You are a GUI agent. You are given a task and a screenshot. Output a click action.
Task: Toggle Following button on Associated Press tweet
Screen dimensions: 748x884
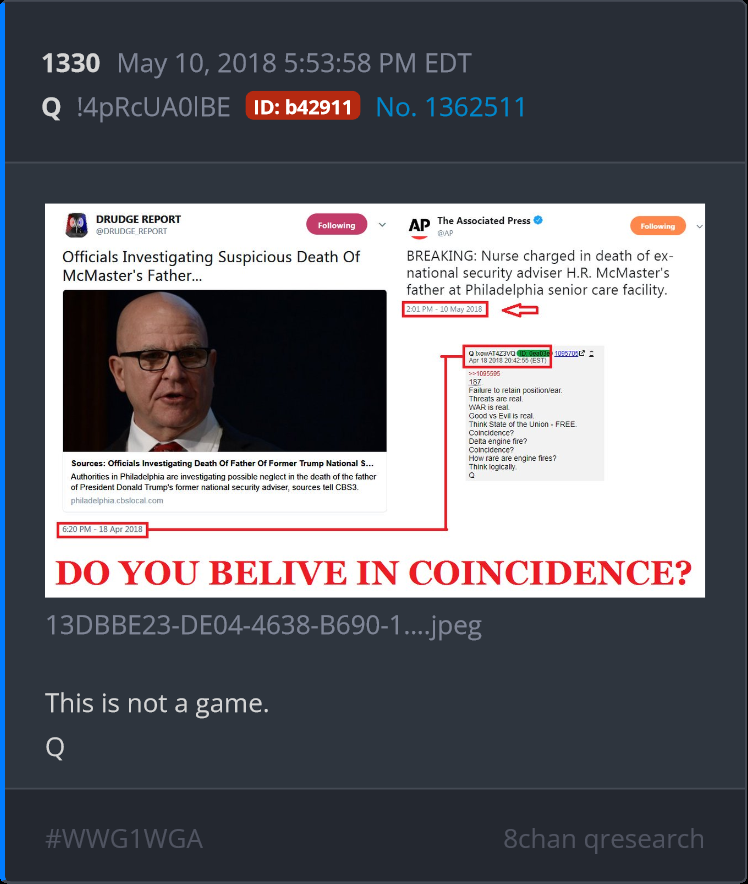[658, 226]
